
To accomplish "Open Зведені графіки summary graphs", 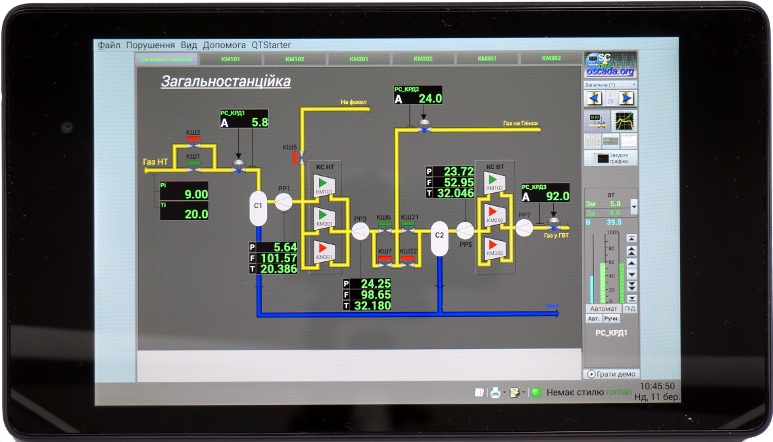I will 611,158.
